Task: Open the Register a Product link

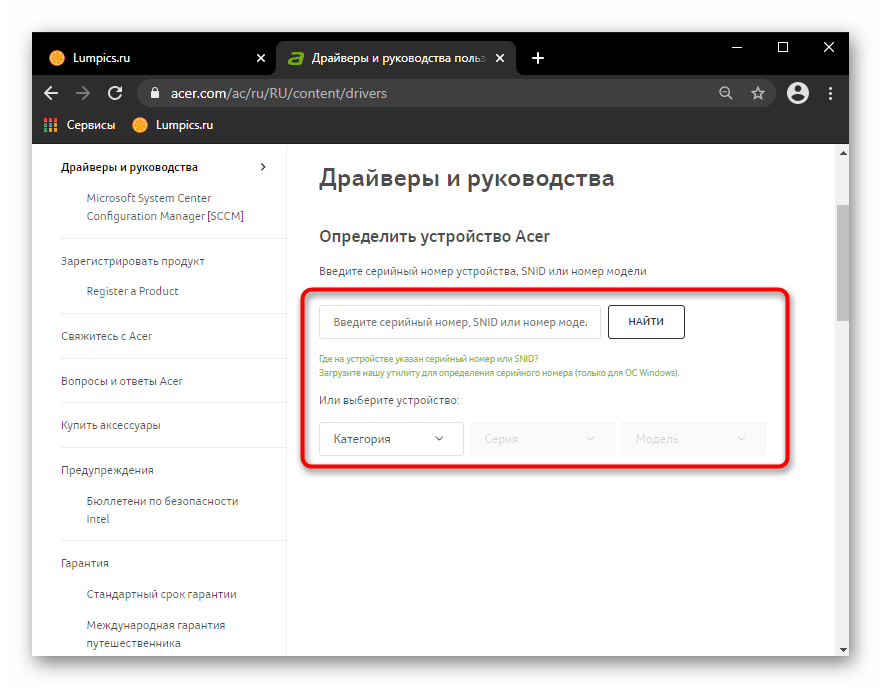Action: tap(133, 291)
